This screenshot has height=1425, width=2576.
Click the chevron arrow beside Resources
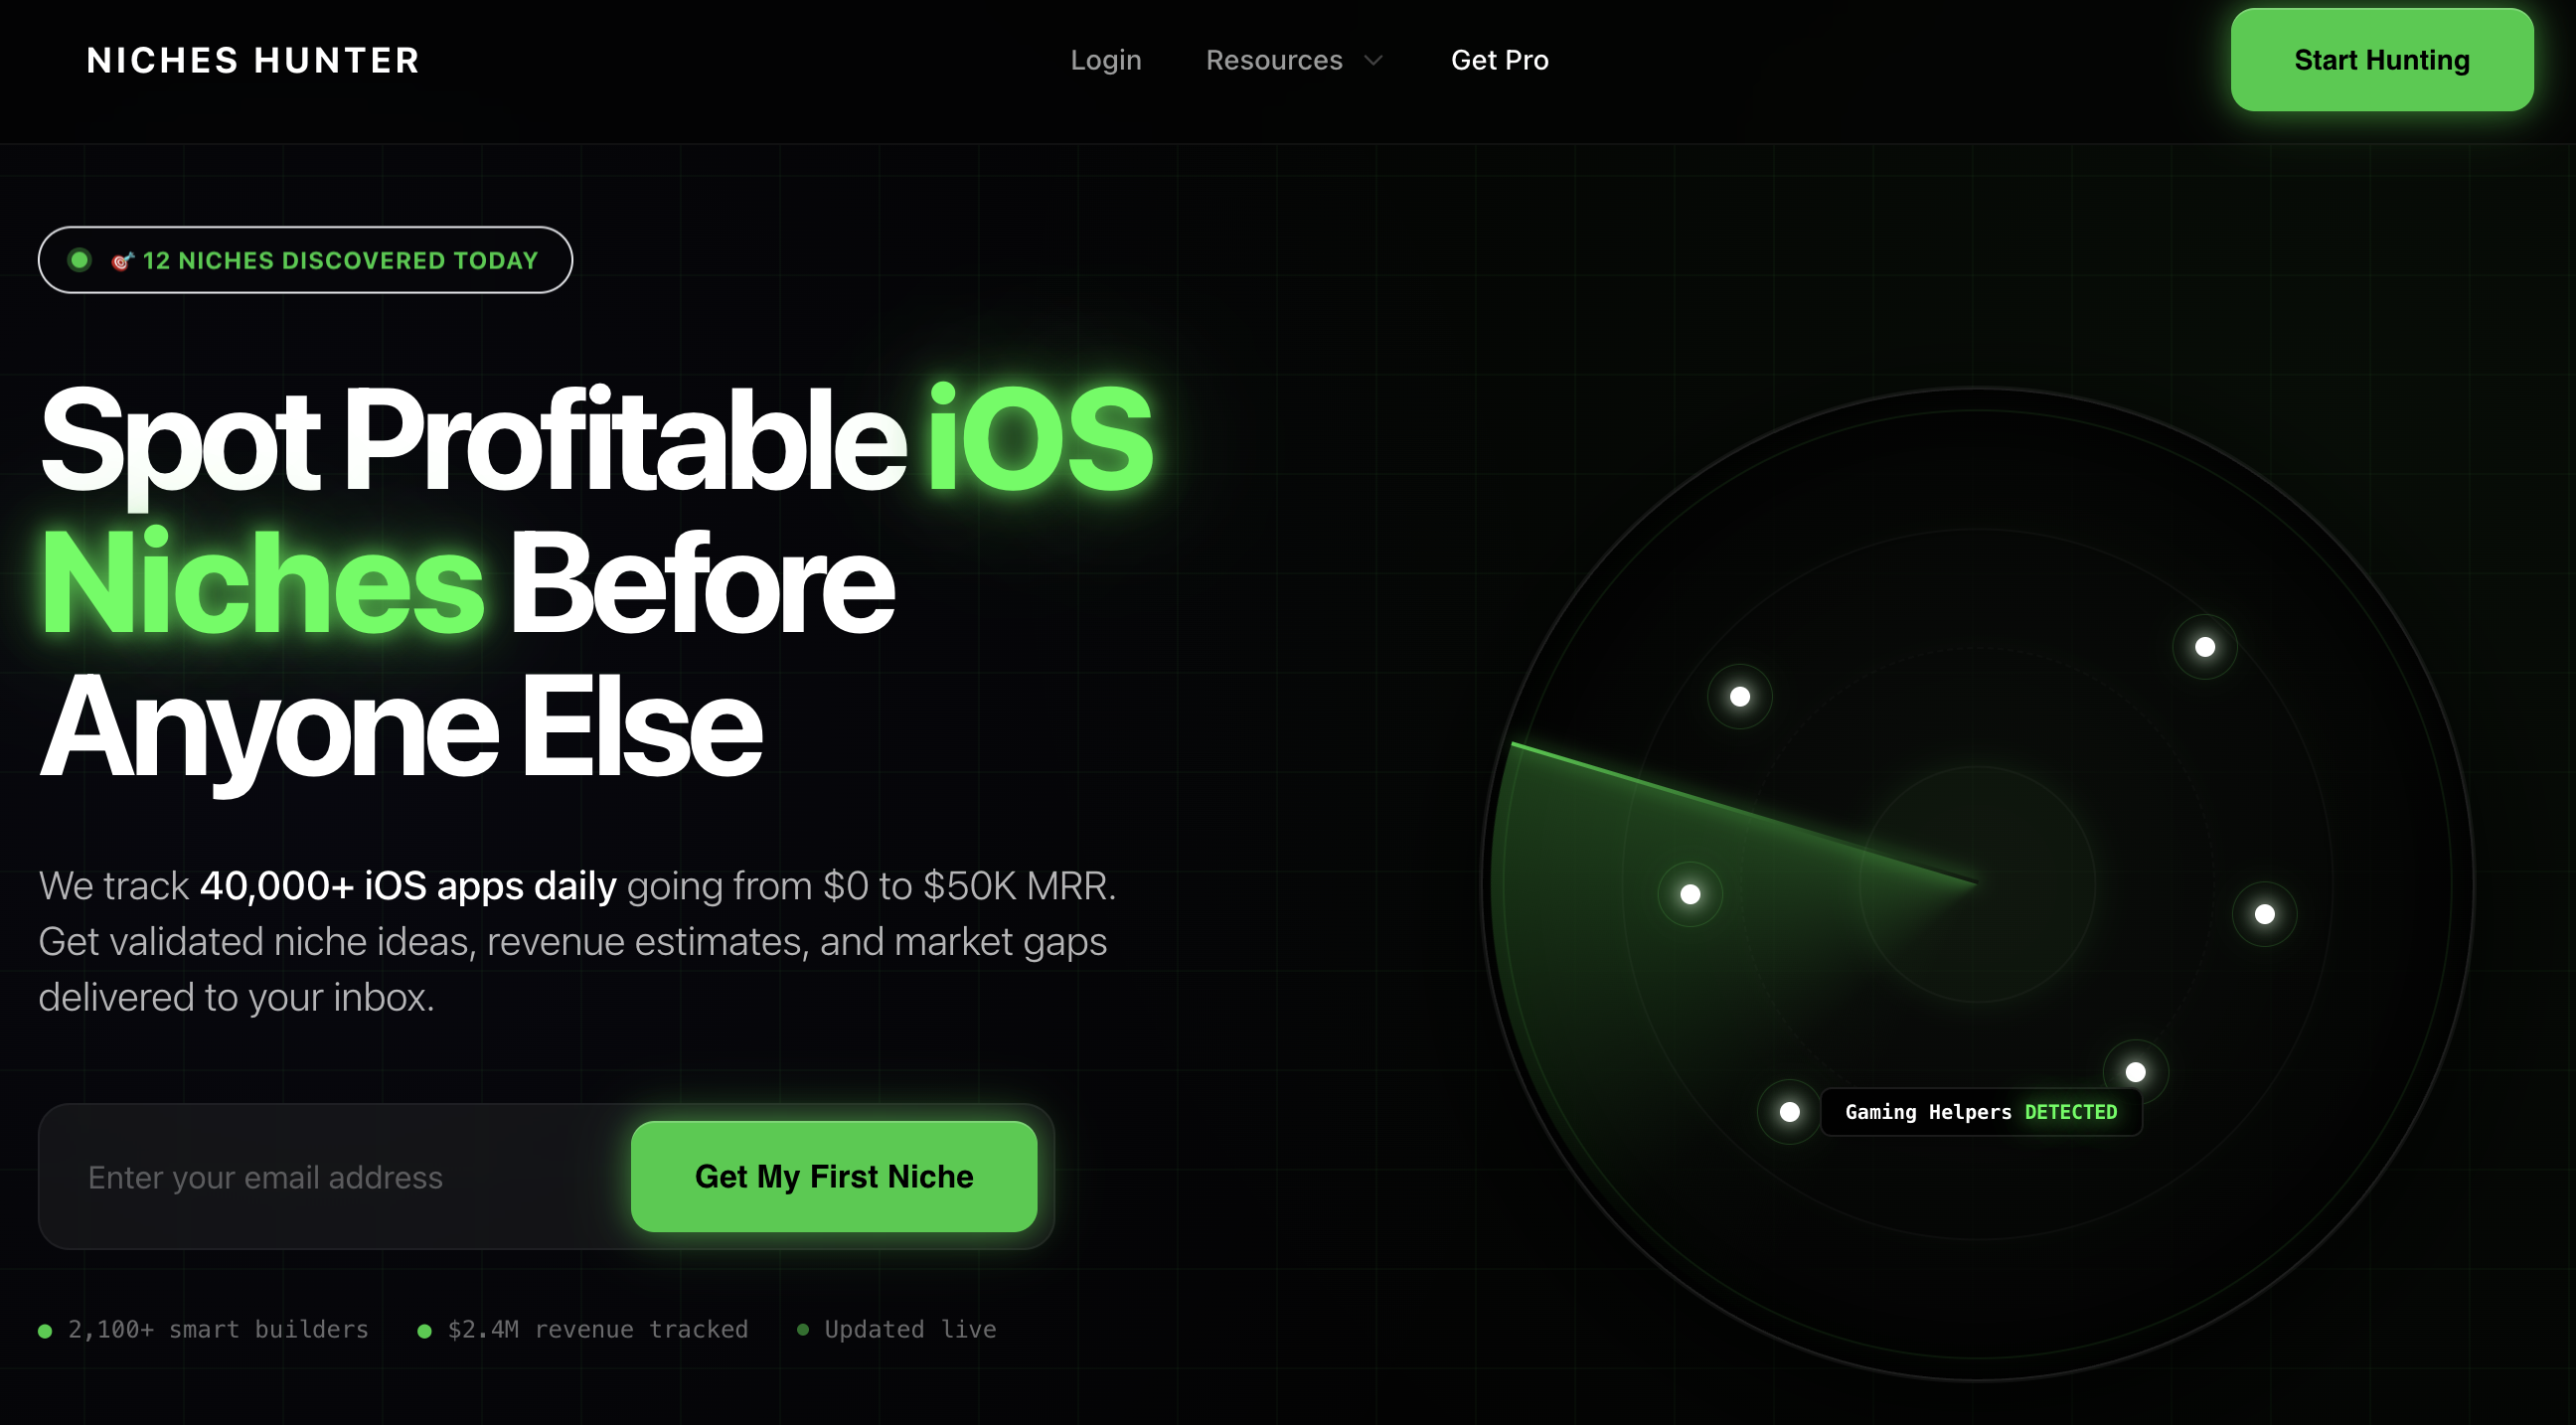click(1374, 61)
